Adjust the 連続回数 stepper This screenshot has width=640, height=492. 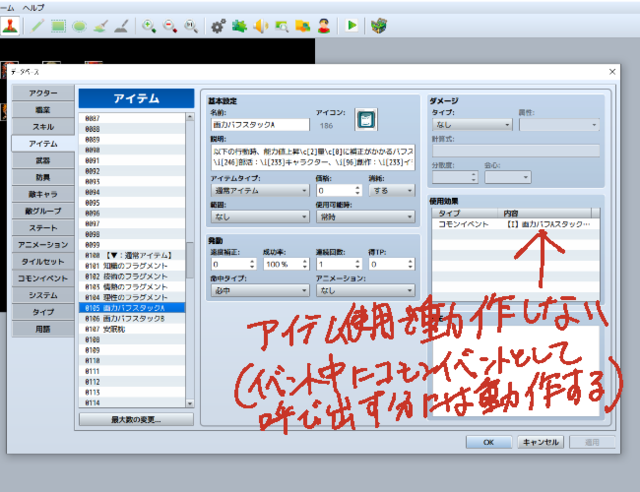[x=358, y=264]
